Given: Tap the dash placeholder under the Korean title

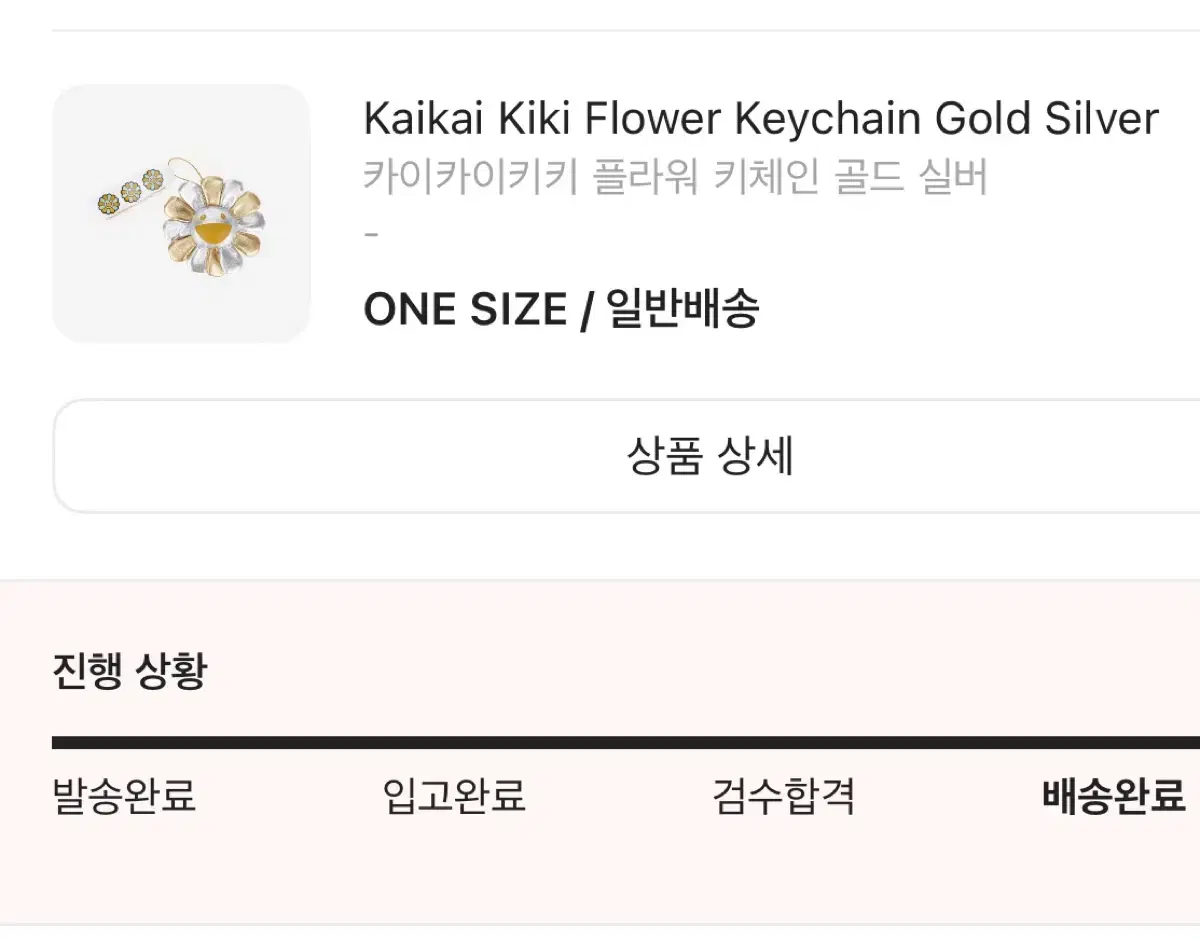Looking at the screenshot, I should [x=370, y=232].
